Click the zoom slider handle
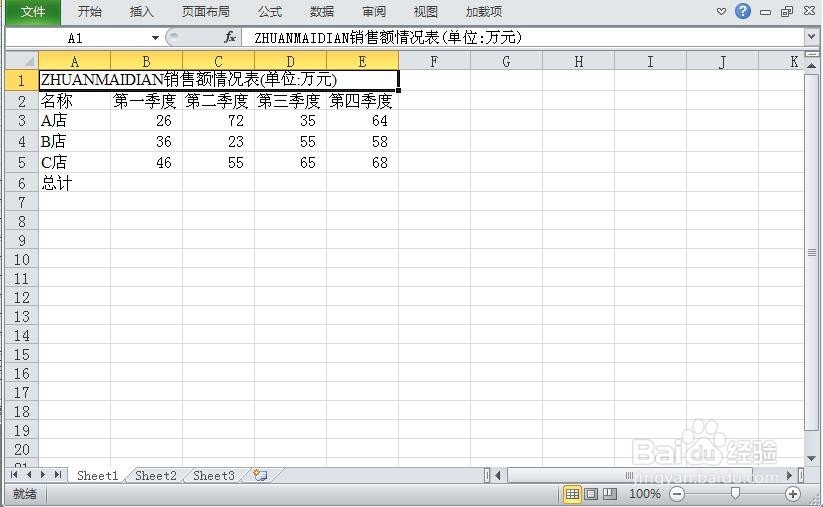Image resolution: width=823 pixels, height=507 pixels. point(735,493)
